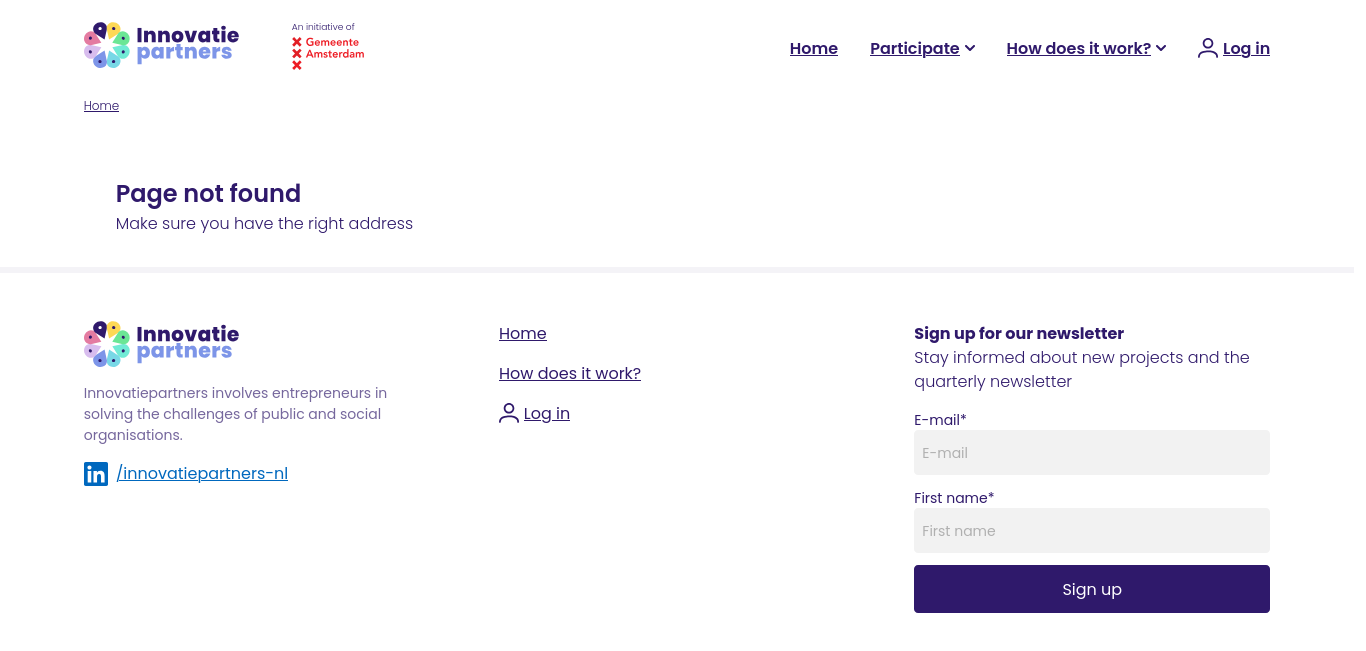Image resolution: width=1366 pixels, height=651 pixels.
Task: Go to Home in the top navigation
Action: (814, 48)
